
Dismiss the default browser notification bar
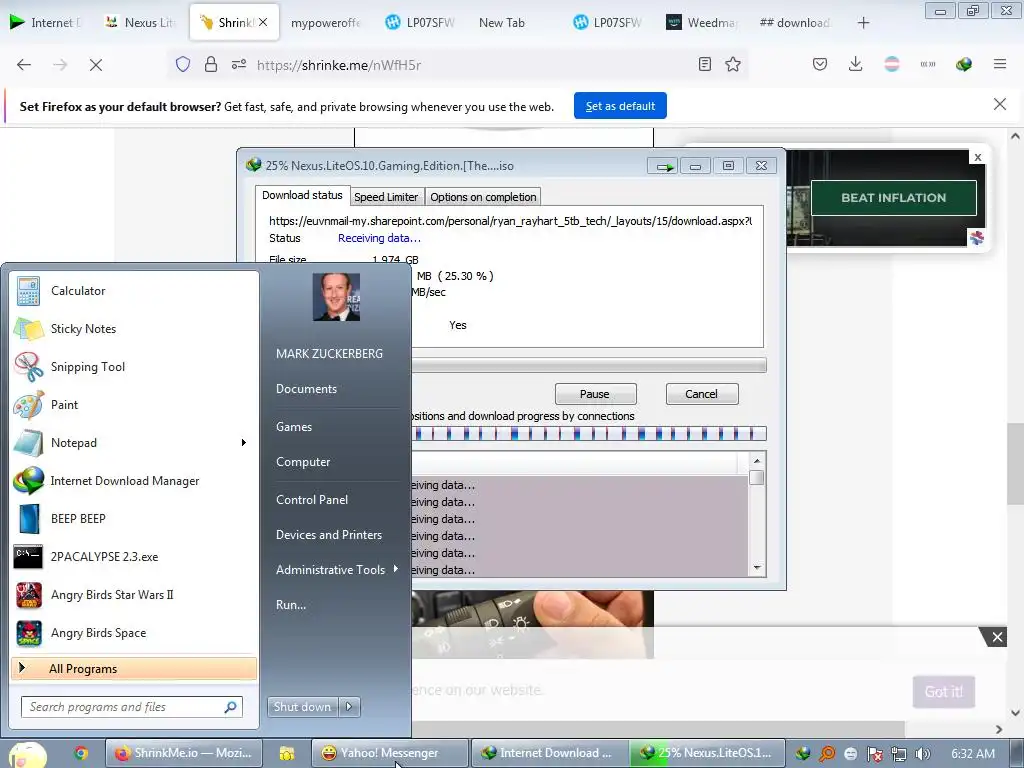[x=999, y=104]
